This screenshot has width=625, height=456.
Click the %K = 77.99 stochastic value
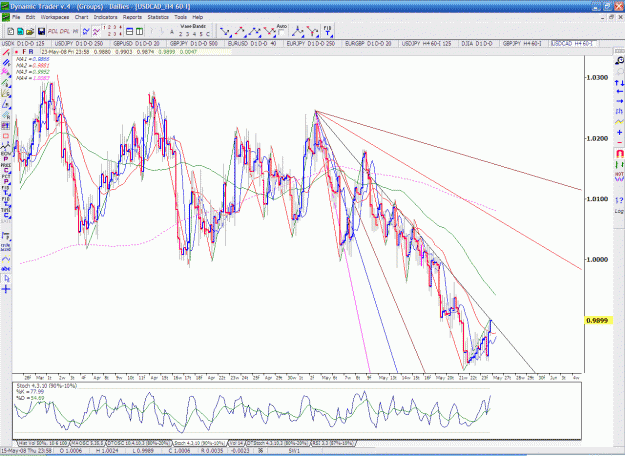pyautogui.click(x=30, y=392)
